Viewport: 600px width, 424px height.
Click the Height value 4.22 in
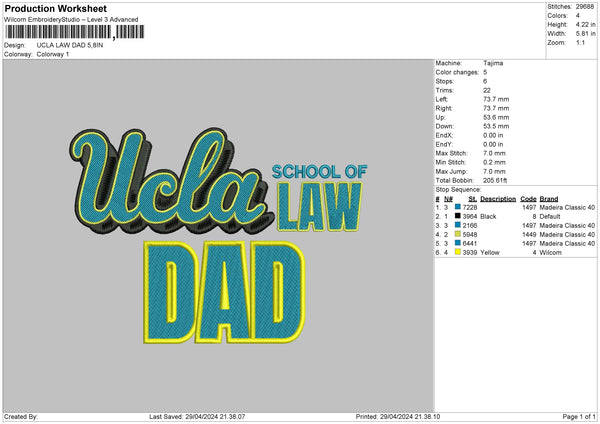(585, 24)
